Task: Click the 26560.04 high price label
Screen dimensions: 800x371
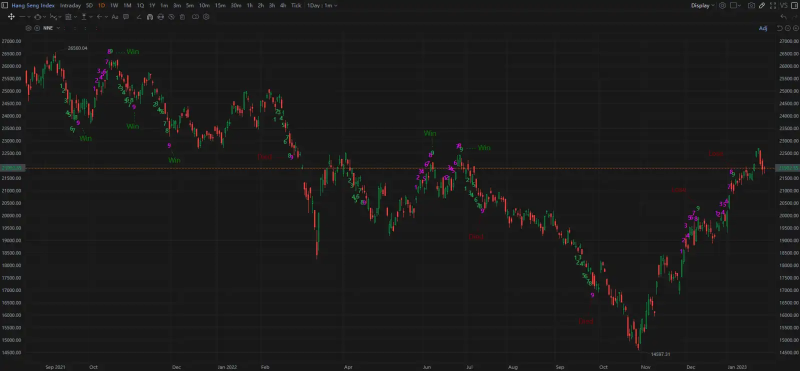Action: point(78,48)
